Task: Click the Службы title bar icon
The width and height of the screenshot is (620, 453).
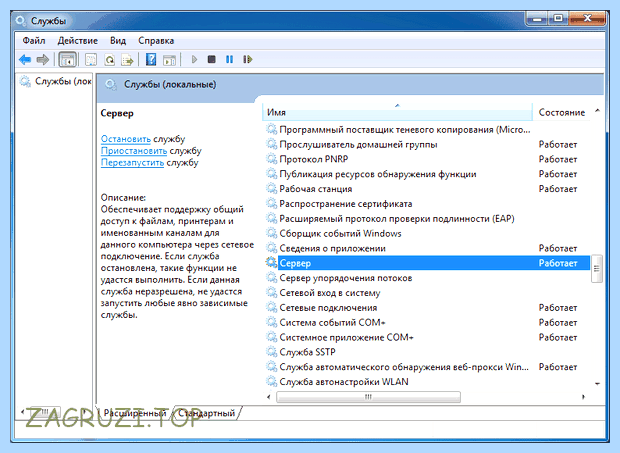Action: [21, 20]
